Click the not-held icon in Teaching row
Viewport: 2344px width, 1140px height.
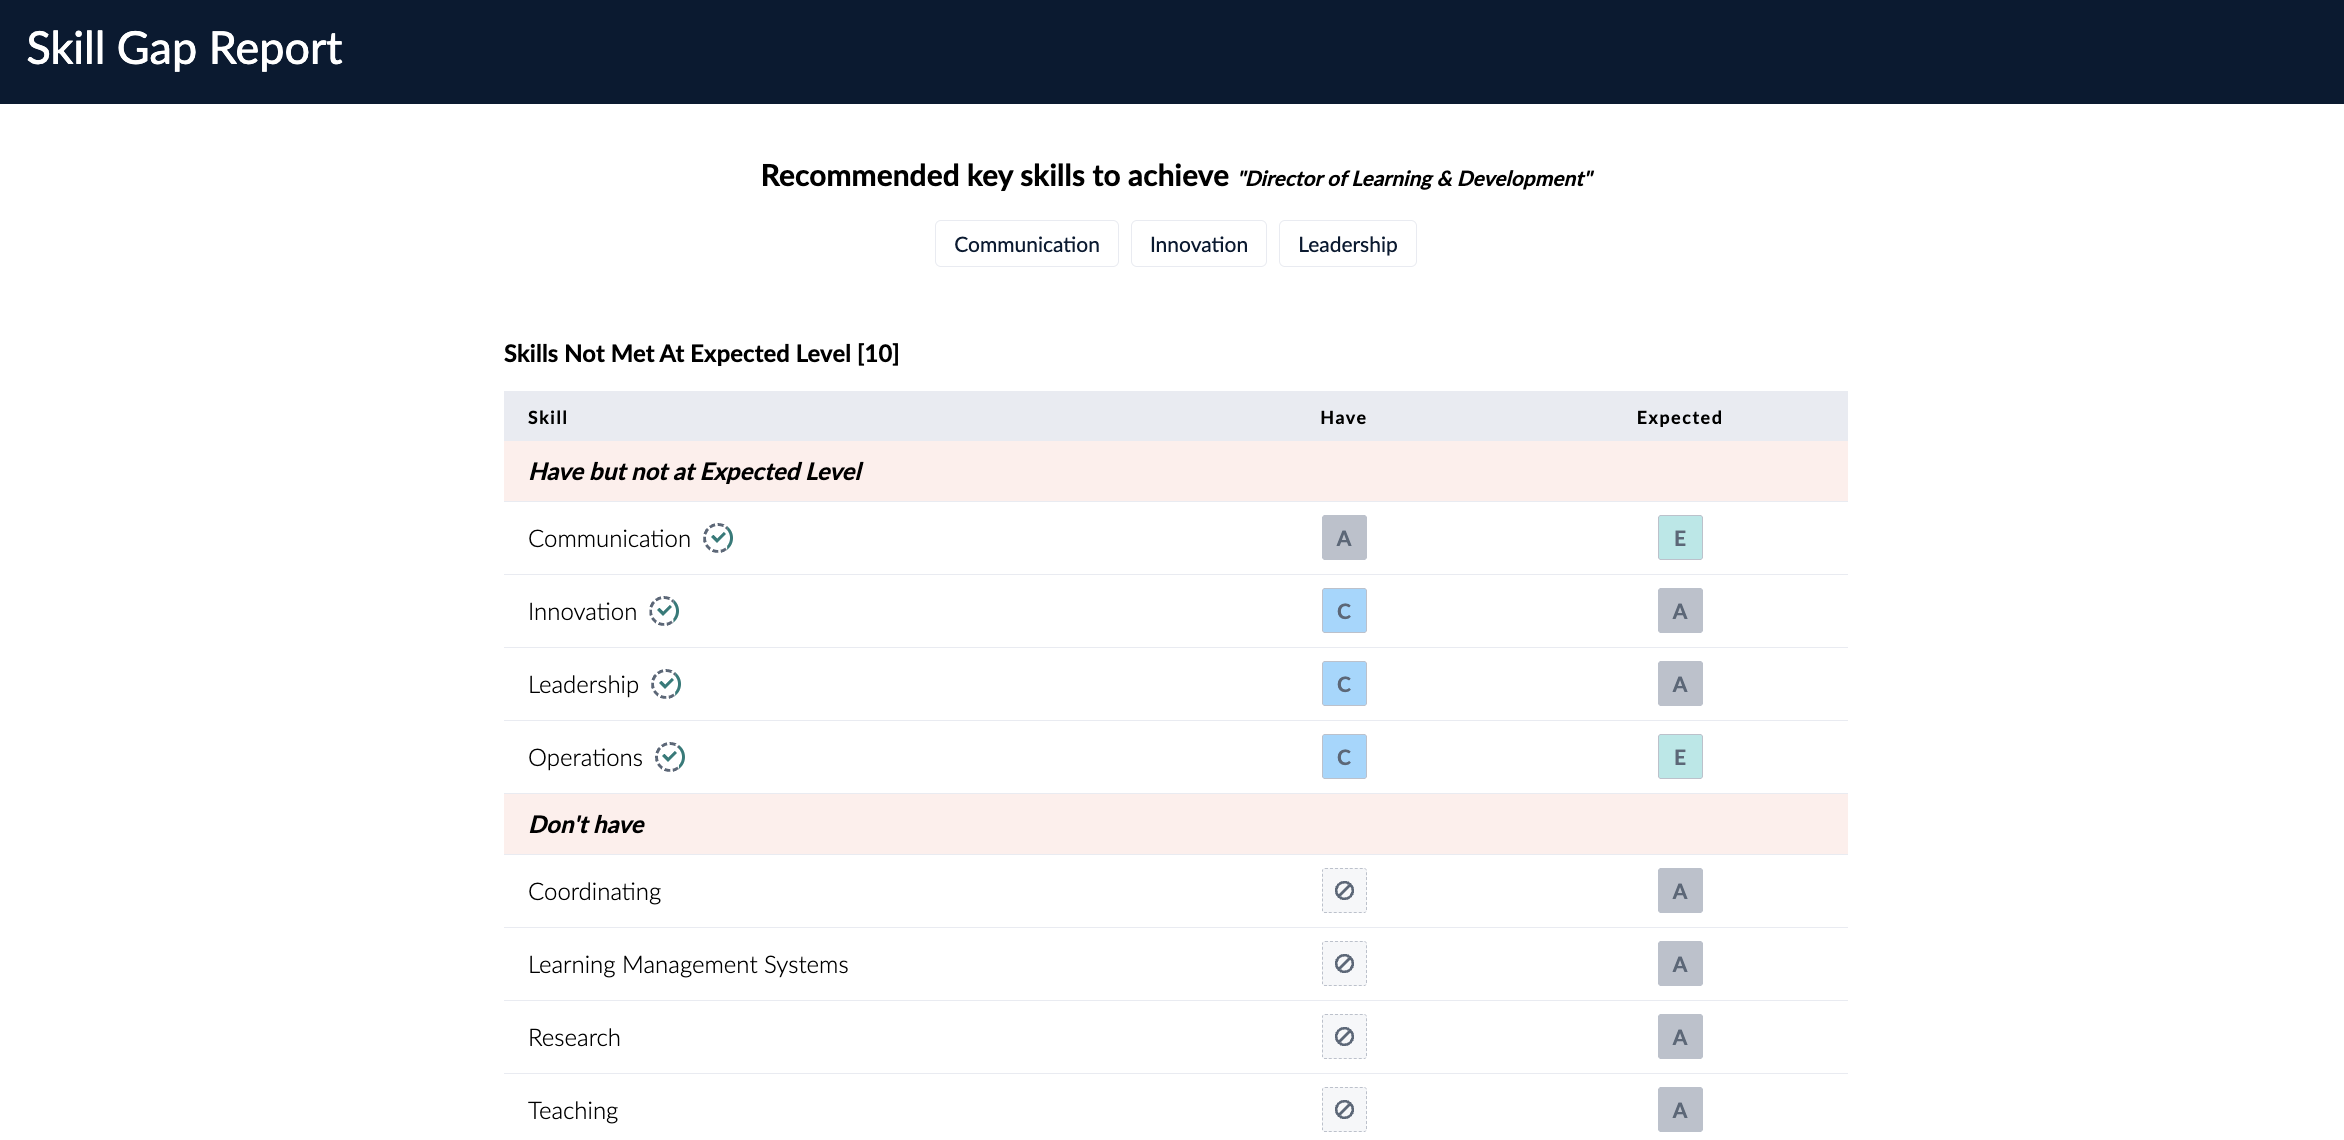pyautogui.click(x=1344, y=1109)
